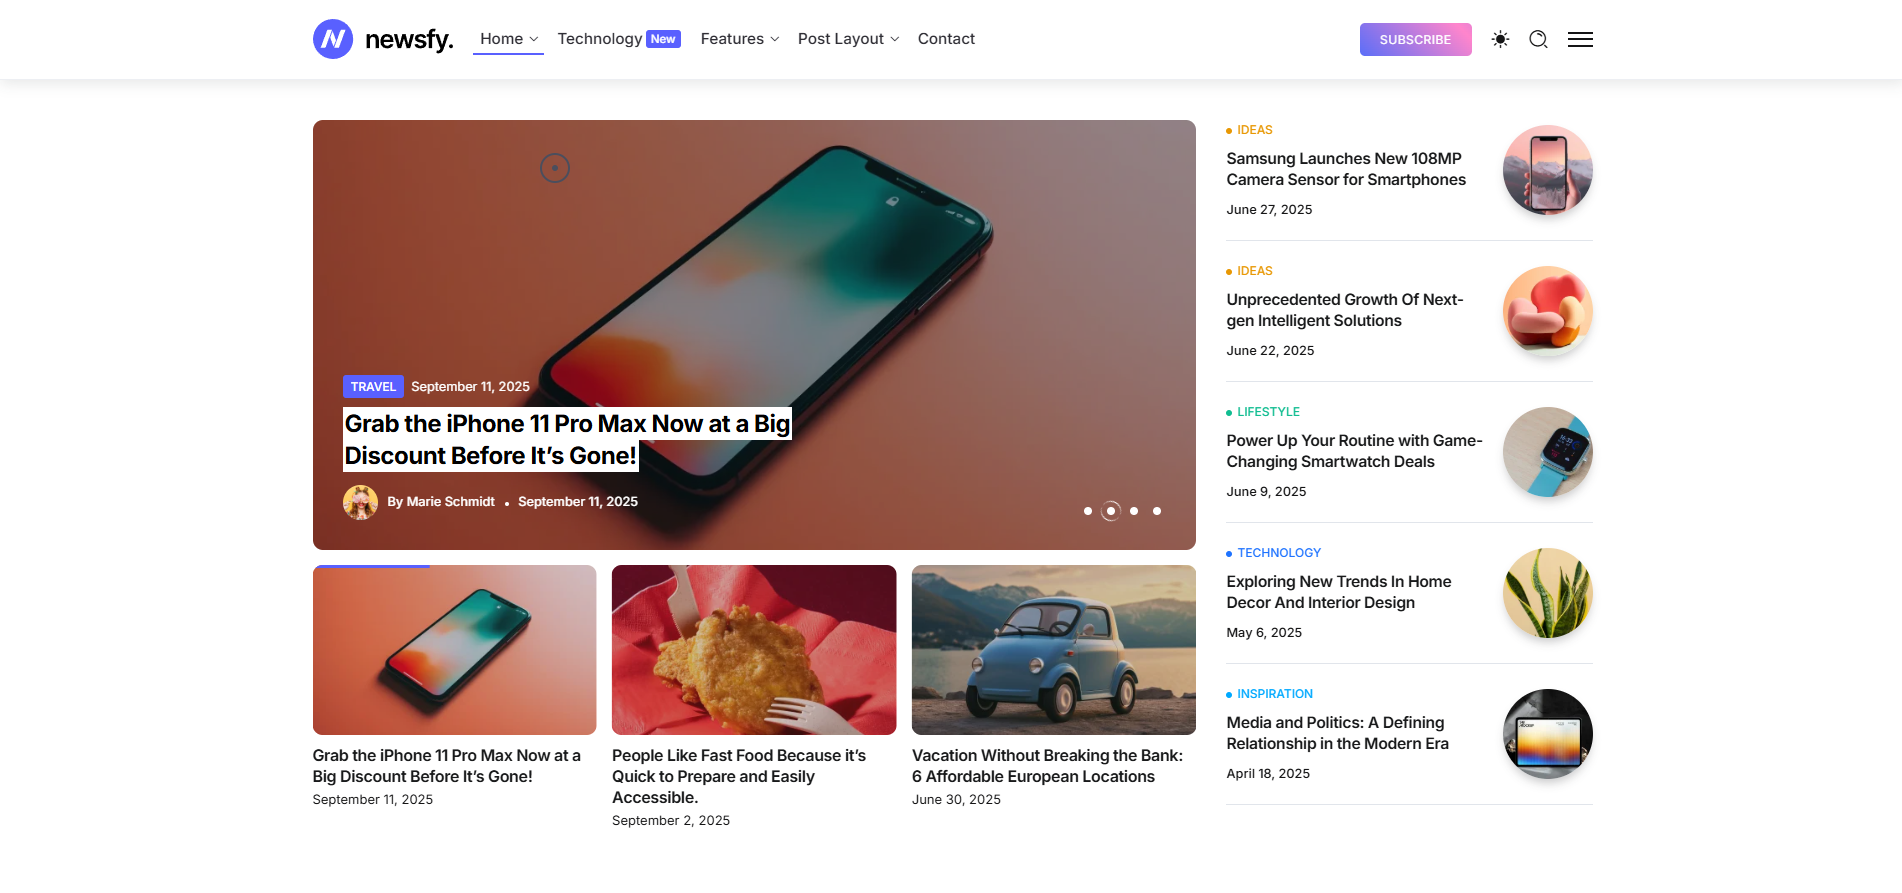Click the iPhone thumbnail card below the slider
This screenshot has height=893, width=1902.
[455, 650]
